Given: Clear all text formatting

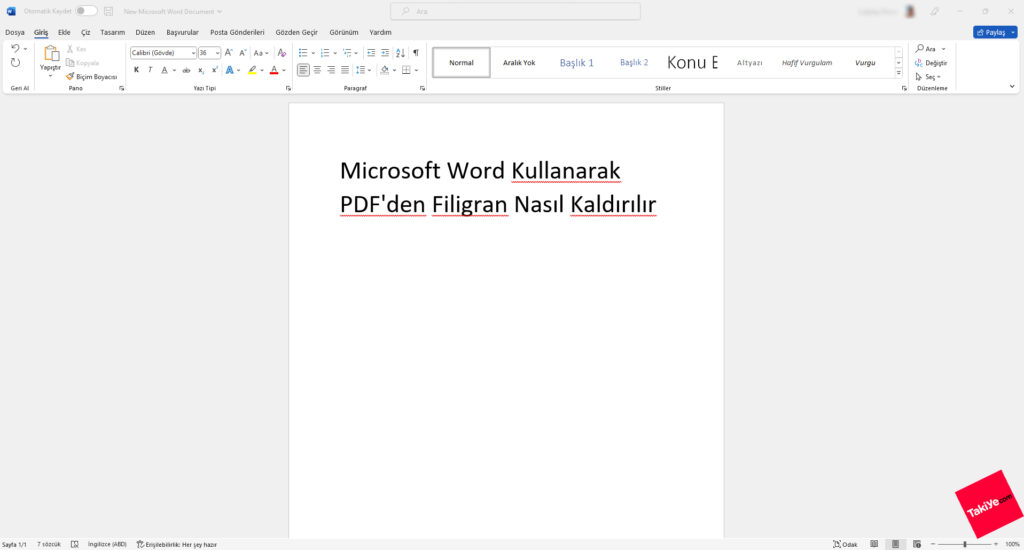Looking at the screenshot, I should coord(281,53).
